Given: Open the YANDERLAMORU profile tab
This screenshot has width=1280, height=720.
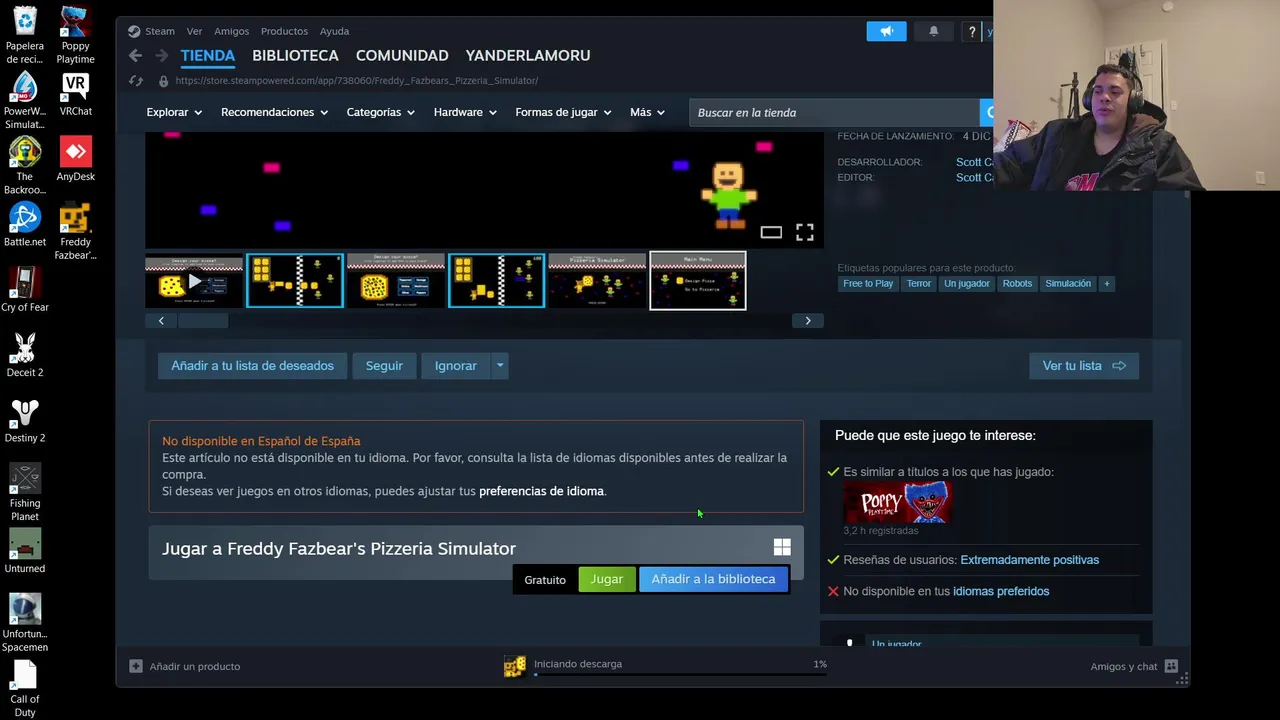Looking at the screenshot, I should (528, 56).
